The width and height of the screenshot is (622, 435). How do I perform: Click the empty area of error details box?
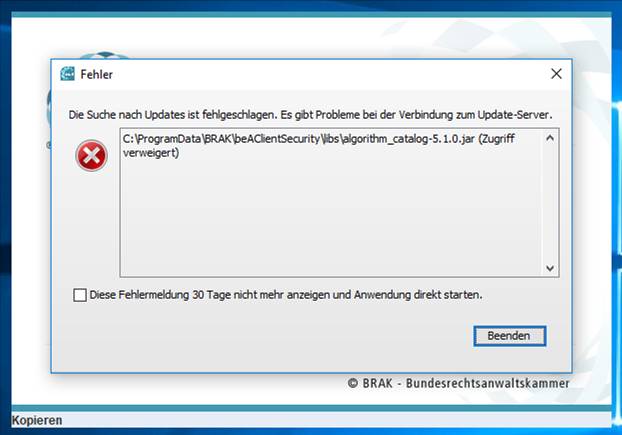tap(330, 218)
